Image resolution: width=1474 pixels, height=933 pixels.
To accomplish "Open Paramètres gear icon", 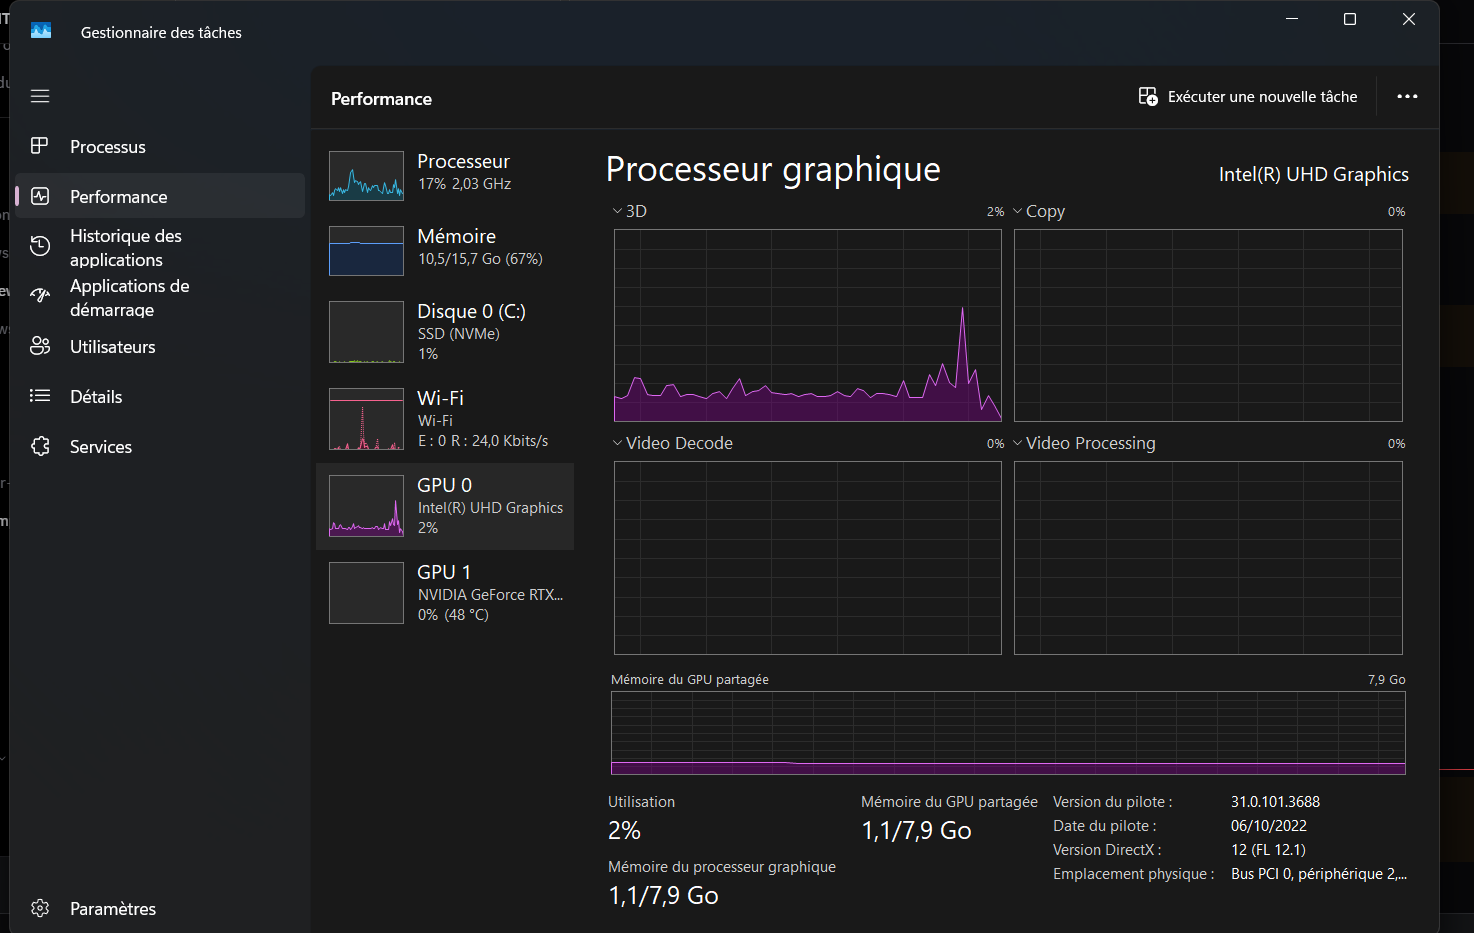I will click(x=40, y=908).
